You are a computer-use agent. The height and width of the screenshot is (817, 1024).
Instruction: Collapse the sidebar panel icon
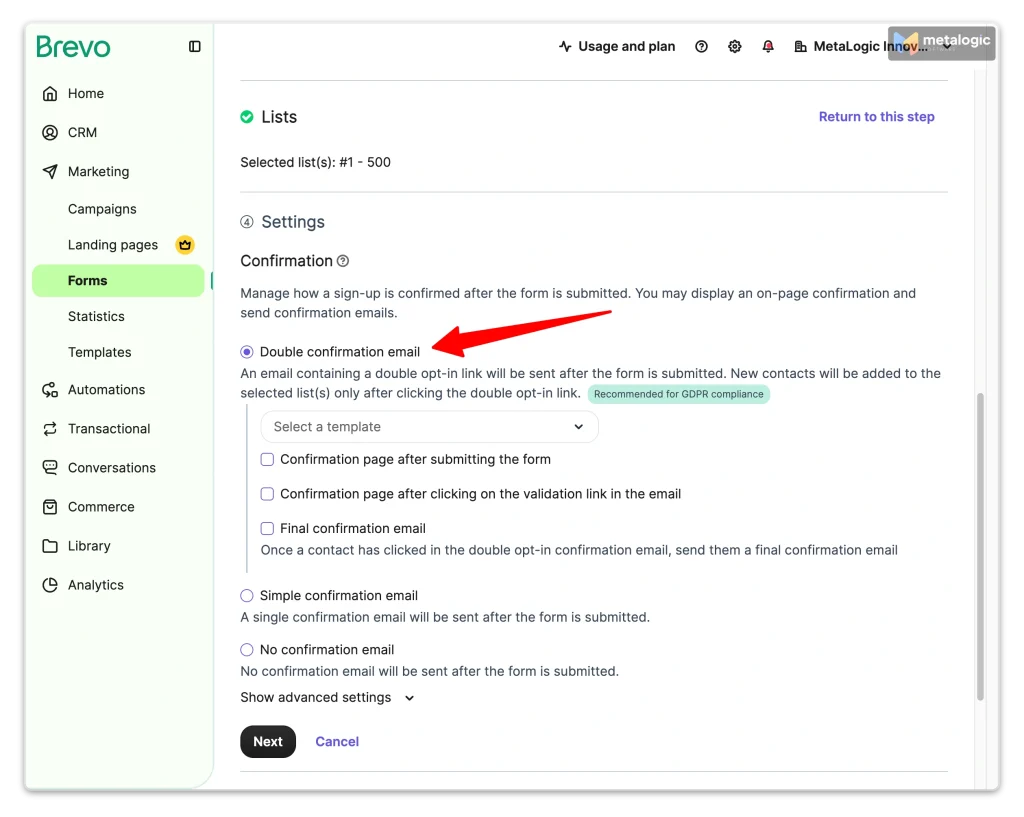coord(195,46)
